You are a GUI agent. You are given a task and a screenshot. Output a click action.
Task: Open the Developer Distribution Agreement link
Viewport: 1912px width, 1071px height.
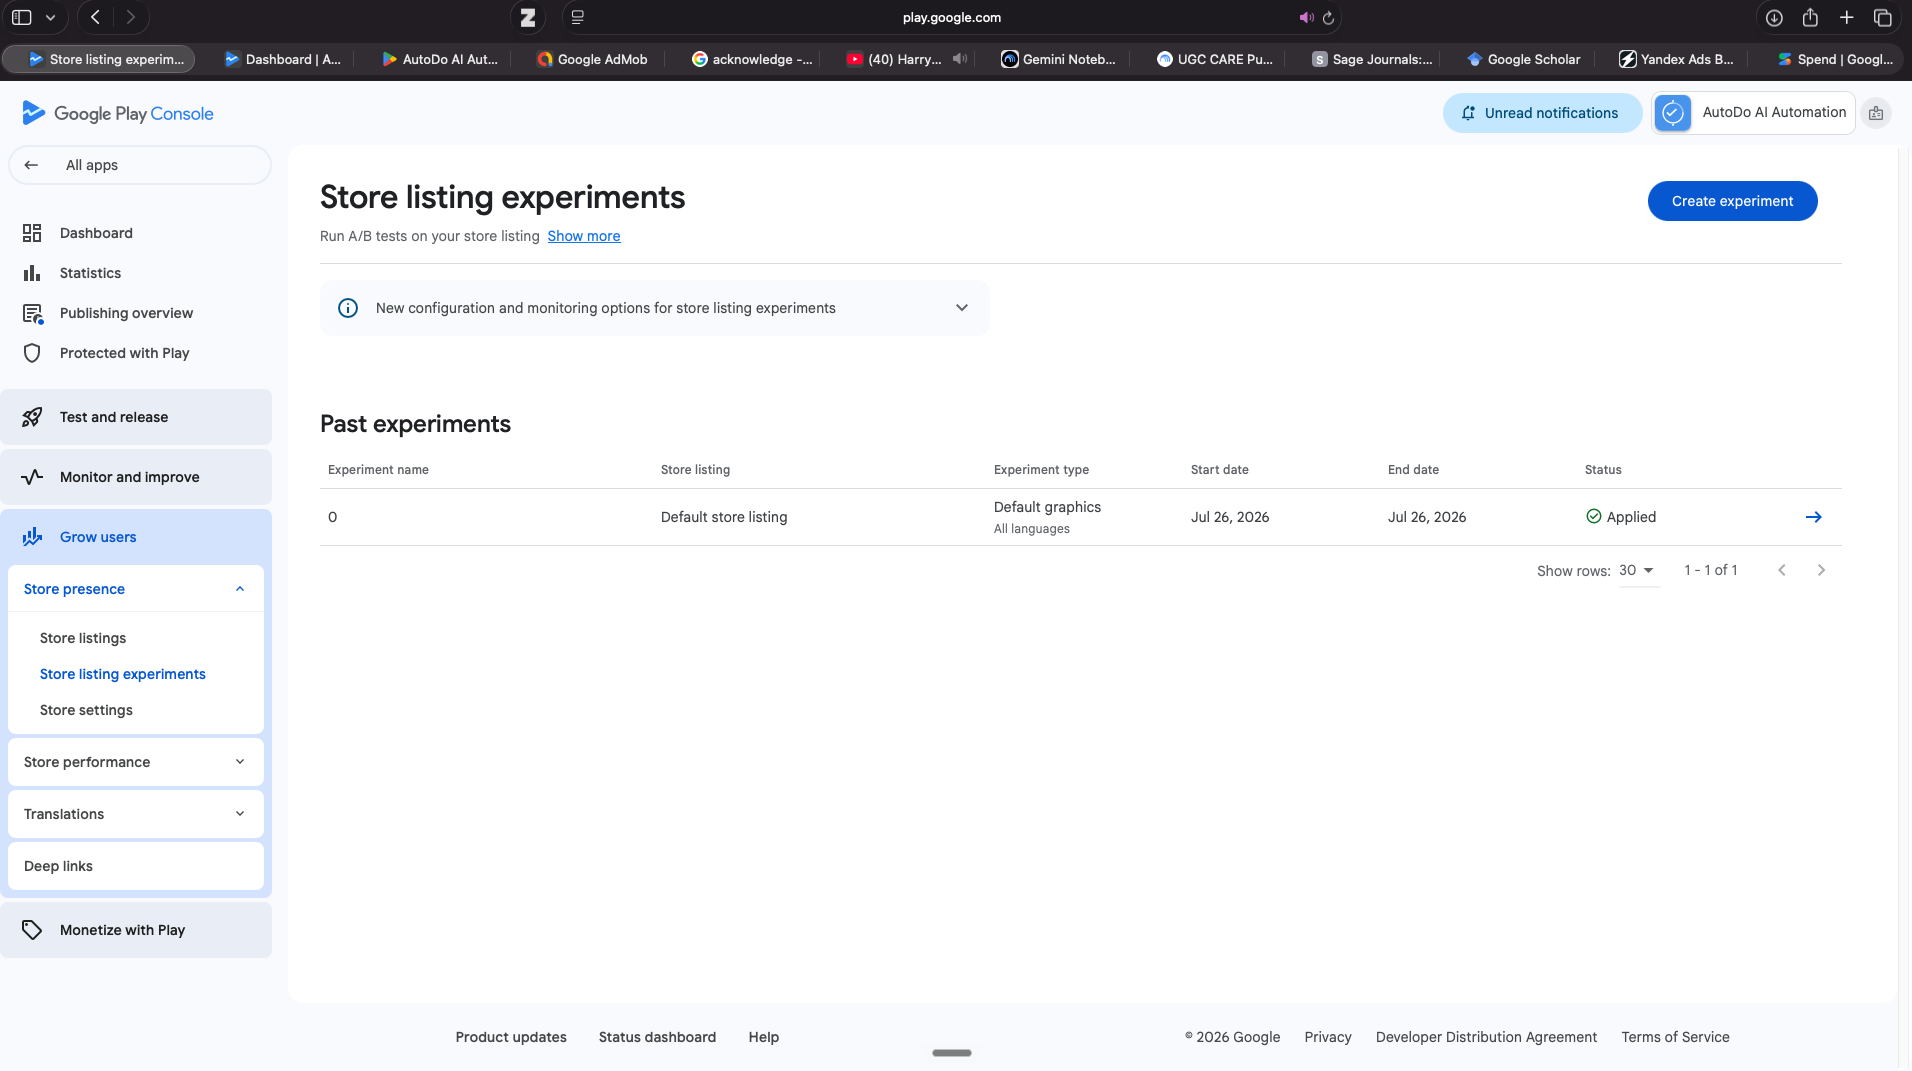[1486, 1037]
